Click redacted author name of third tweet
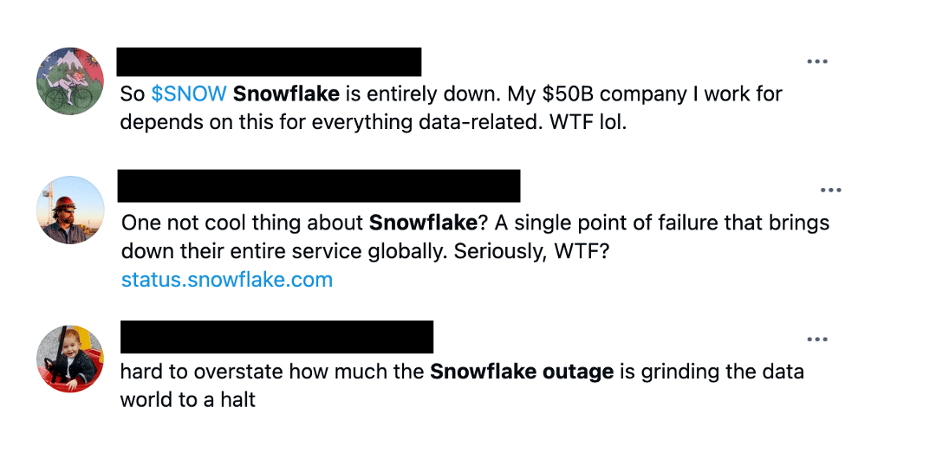Screen dimensions: 936x460 coord(277,336)
